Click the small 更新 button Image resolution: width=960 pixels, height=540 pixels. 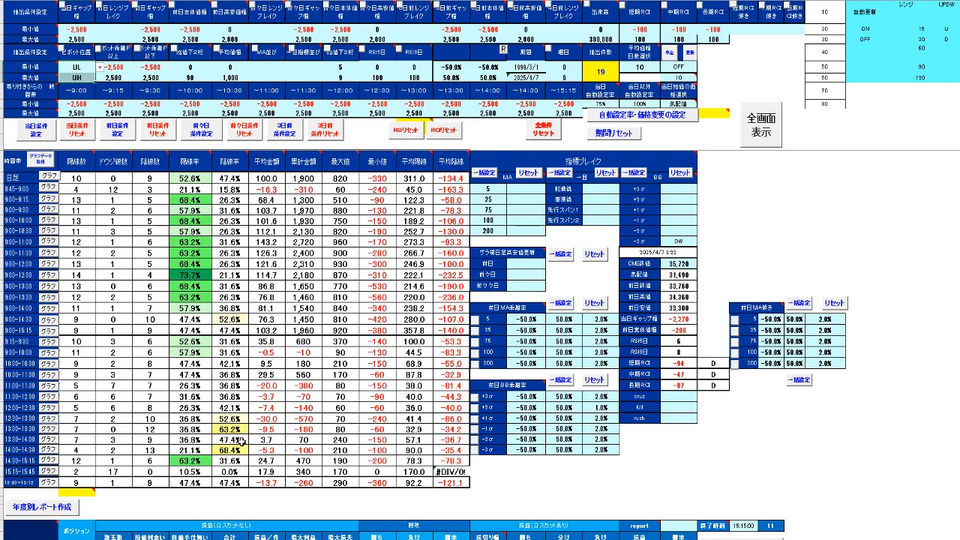coord(689,53)
